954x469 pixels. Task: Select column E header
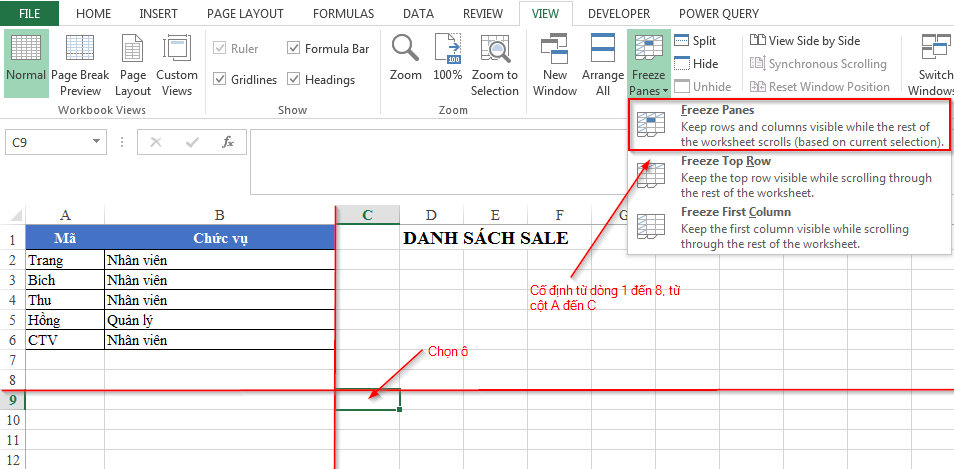click(495, 215)
